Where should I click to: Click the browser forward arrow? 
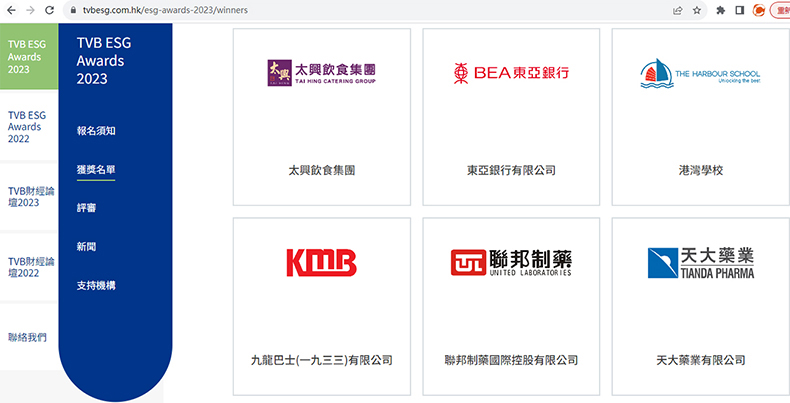(30, 10)
